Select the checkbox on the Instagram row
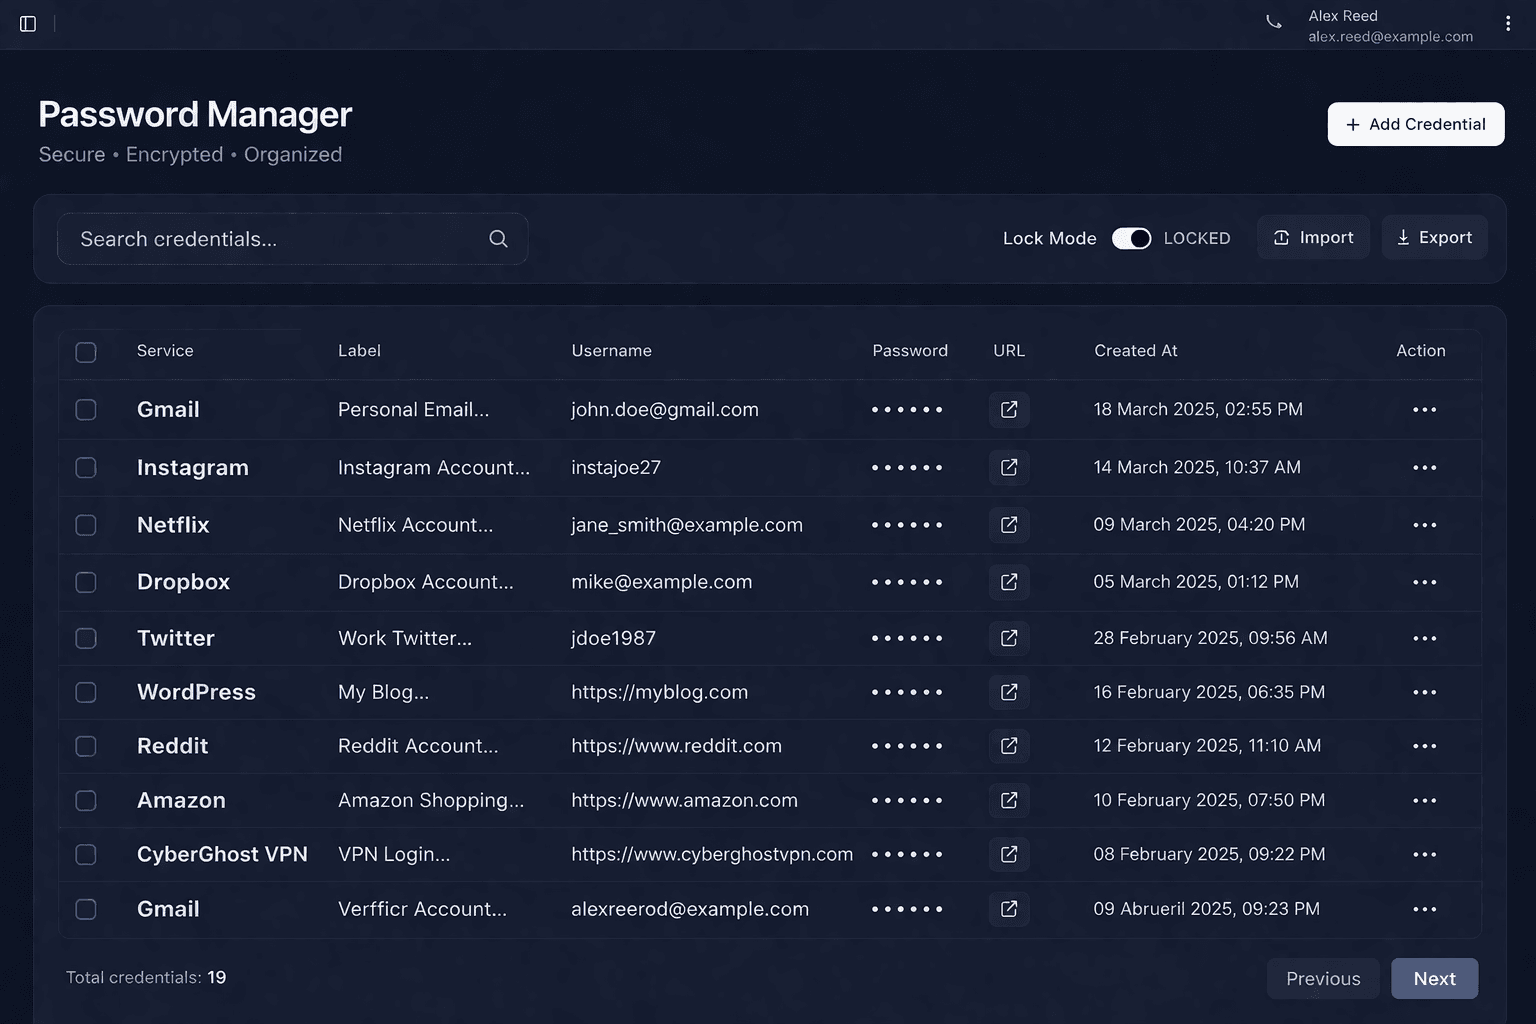1536x1024 pixels. 86,467
